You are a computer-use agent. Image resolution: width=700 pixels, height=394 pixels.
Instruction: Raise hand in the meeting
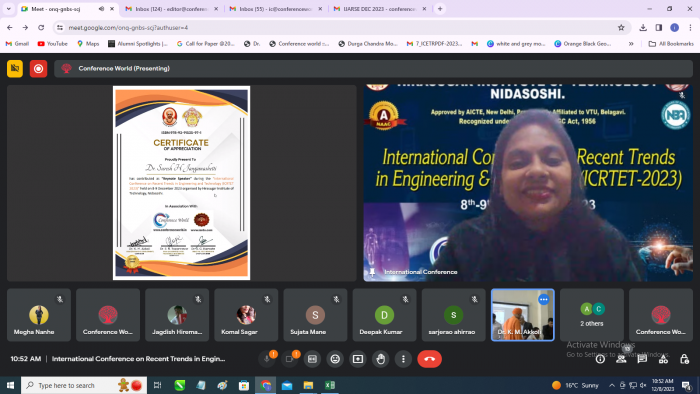pyautogui.click(x=380, y=359)
